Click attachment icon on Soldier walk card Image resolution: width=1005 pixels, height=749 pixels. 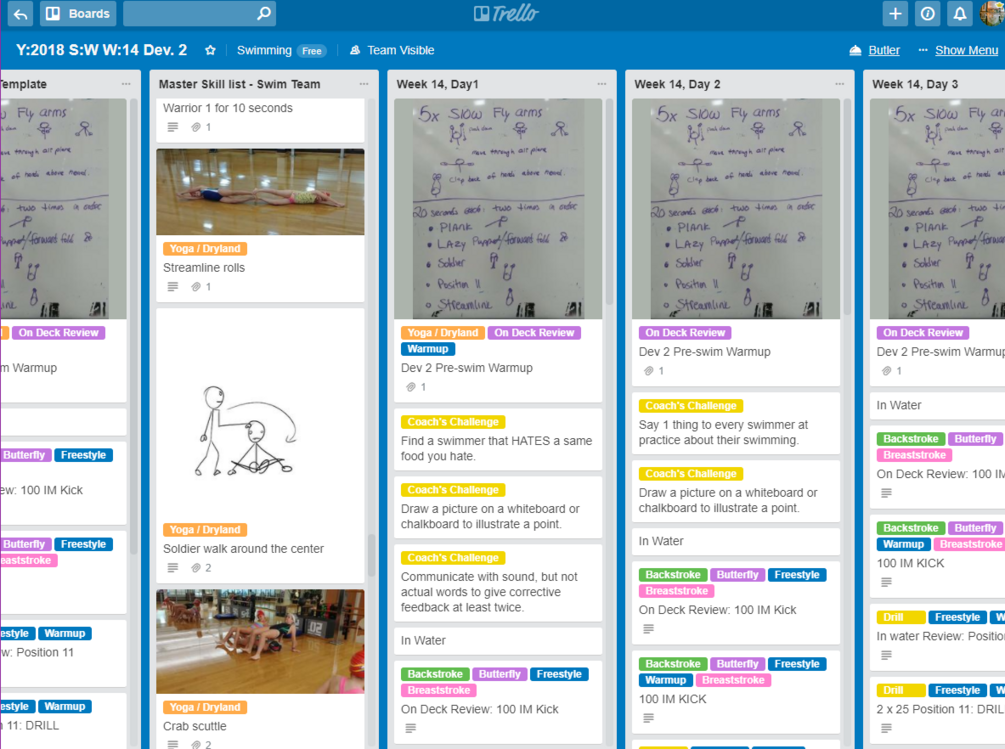pyautogui.click(x=196, y=568)
